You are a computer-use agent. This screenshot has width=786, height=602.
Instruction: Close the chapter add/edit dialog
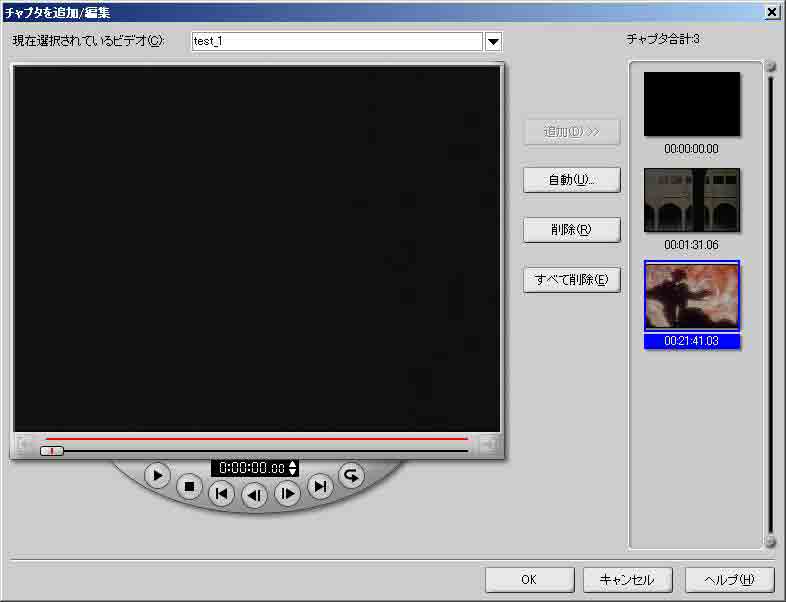772,13
